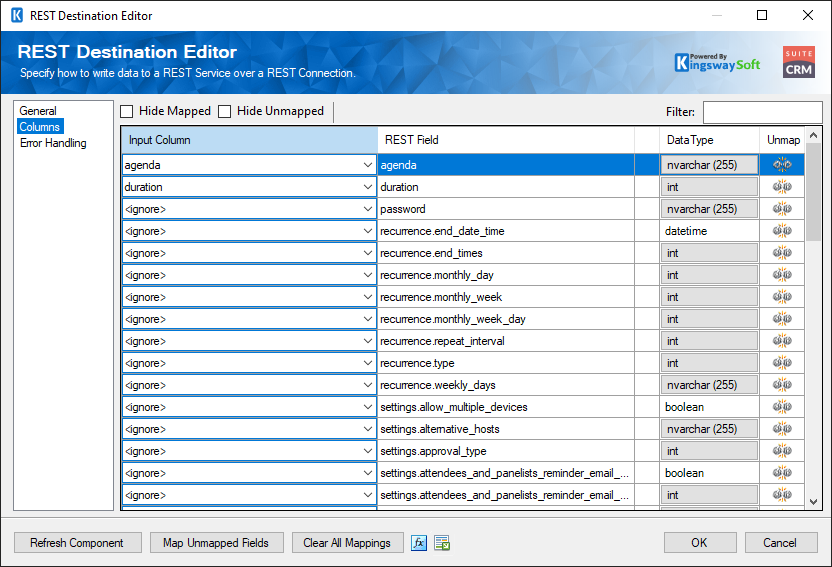
Task: Open input column dropdown for password
Action: [x=367, y=209]
